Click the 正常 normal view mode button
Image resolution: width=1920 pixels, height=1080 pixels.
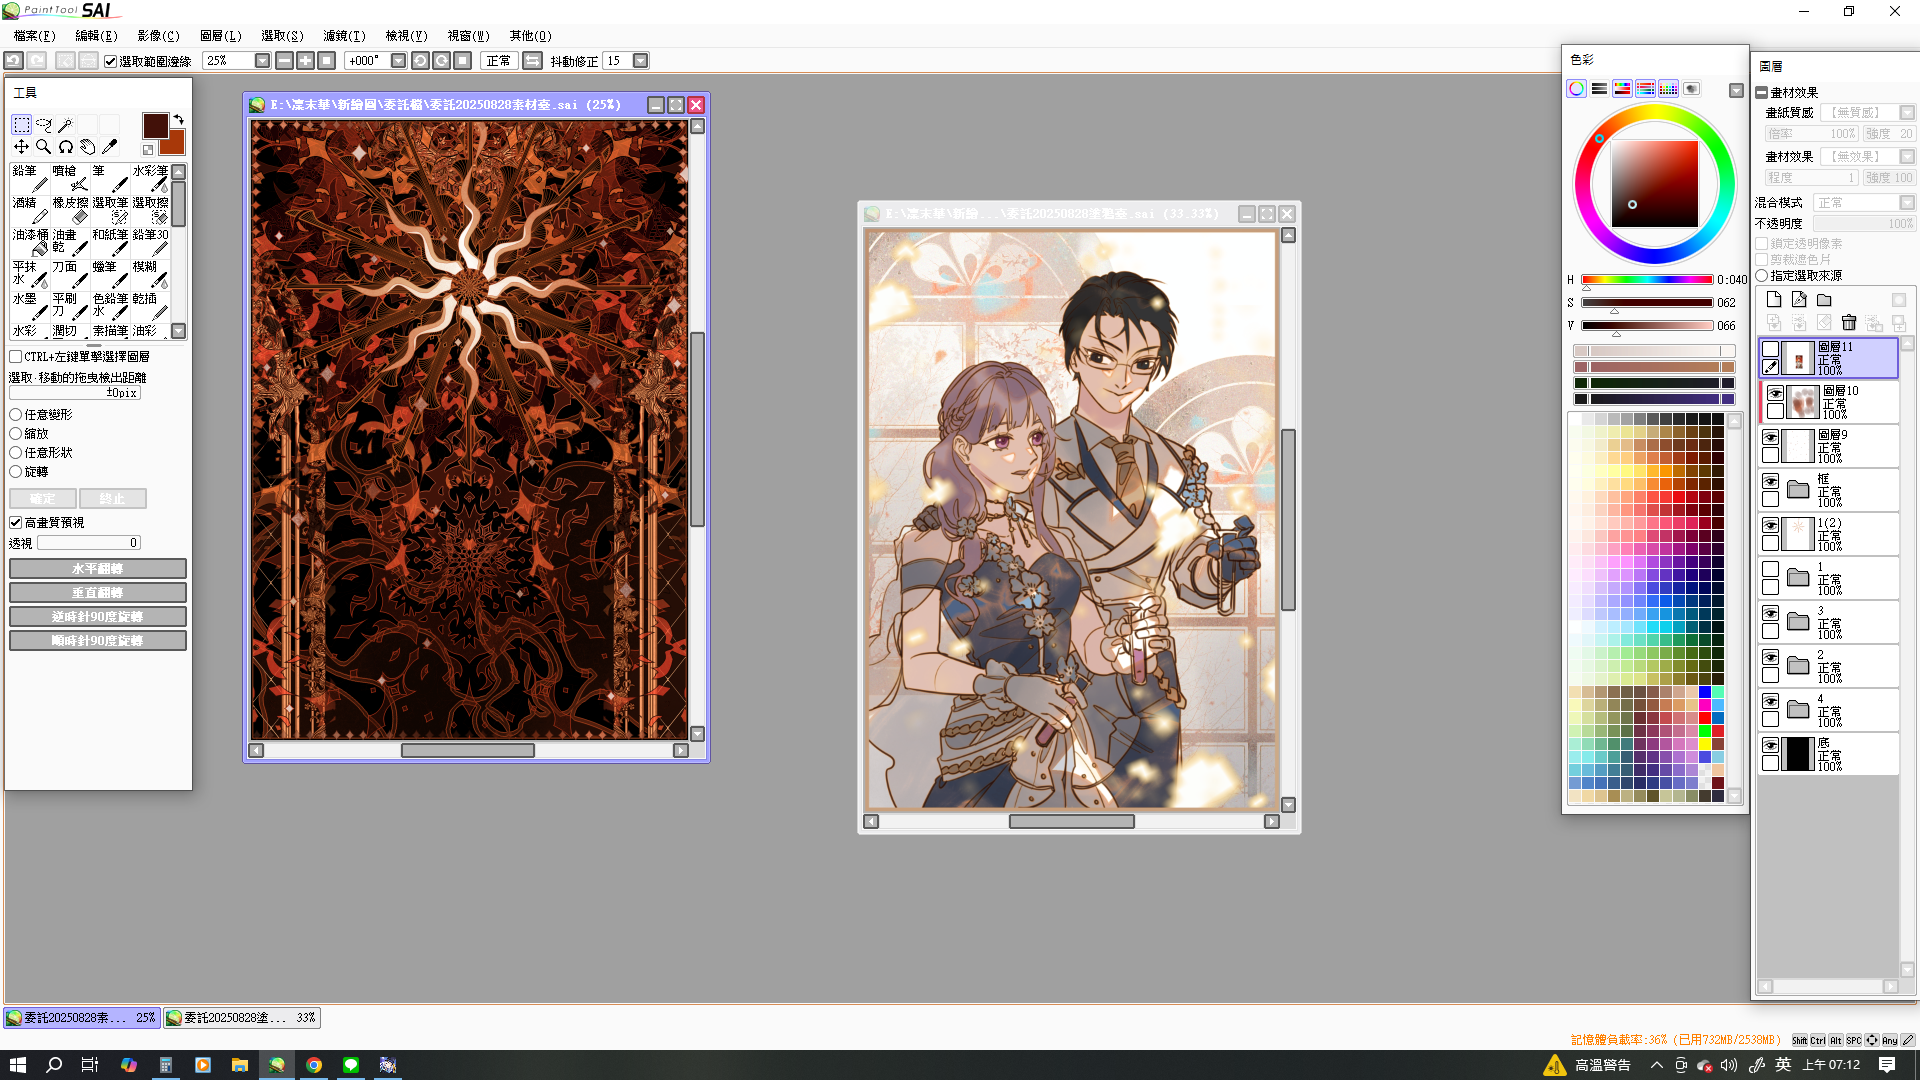(x=498, y=61)
